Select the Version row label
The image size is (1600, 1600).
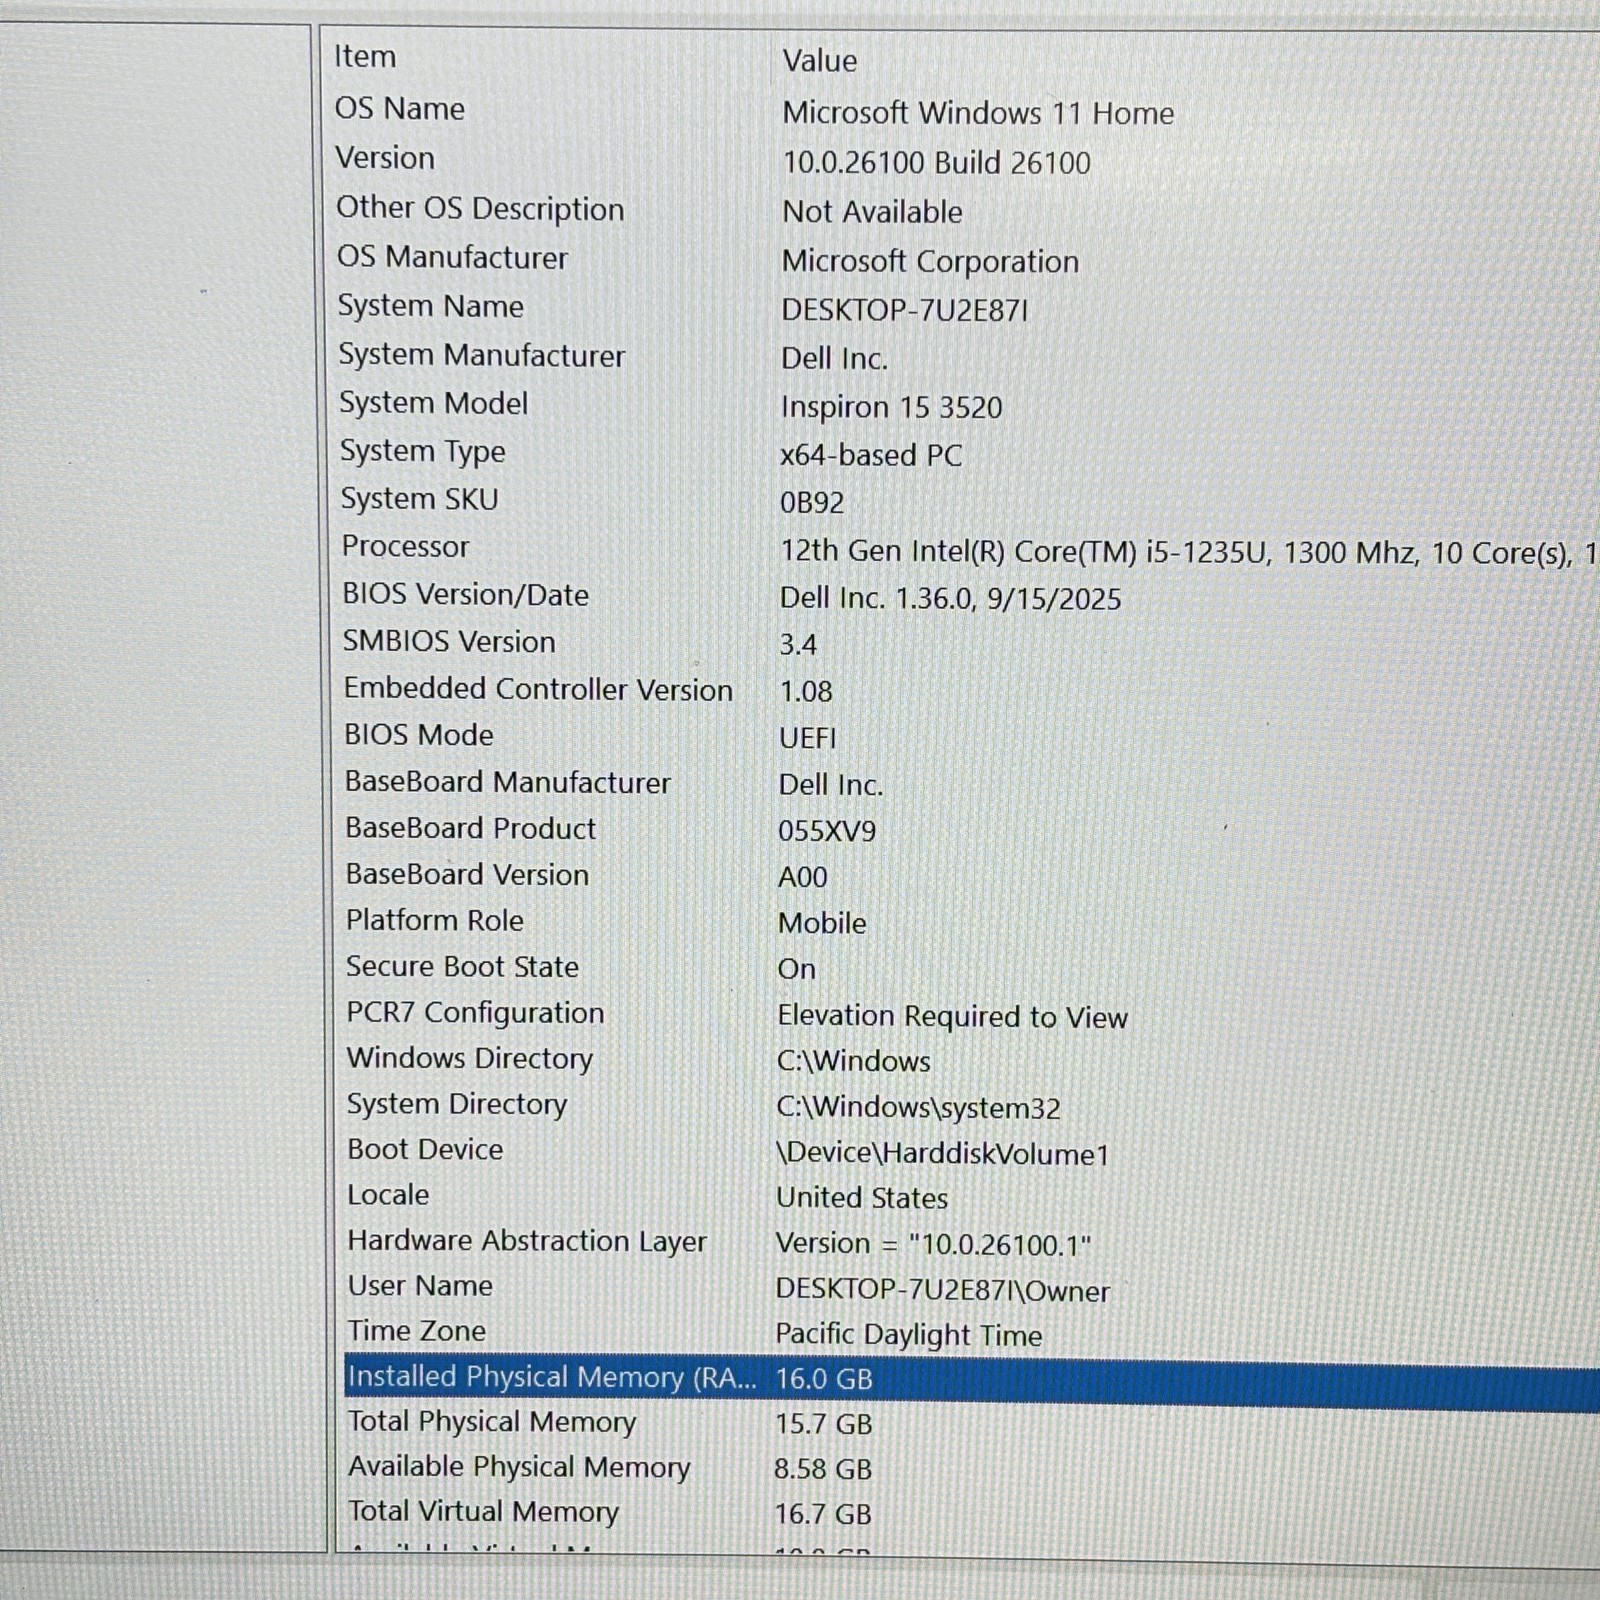(x=385, y=158)
